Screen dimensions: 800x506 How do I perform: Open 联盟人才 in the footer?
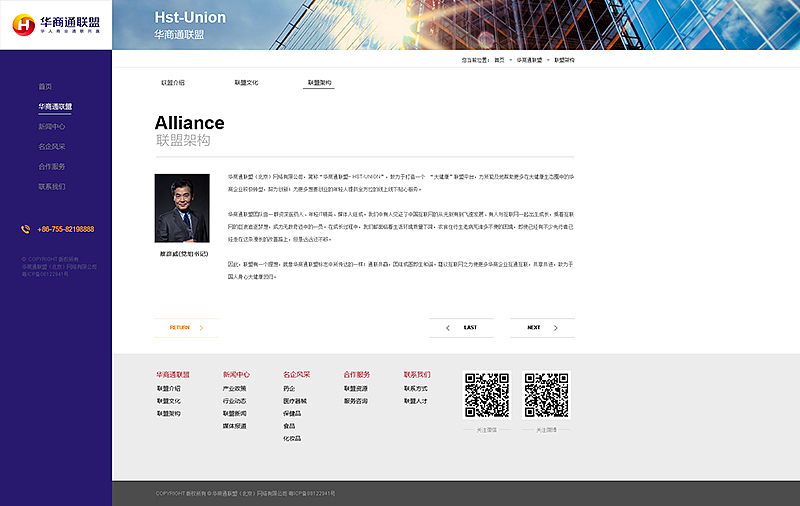(x=416, y=401)
